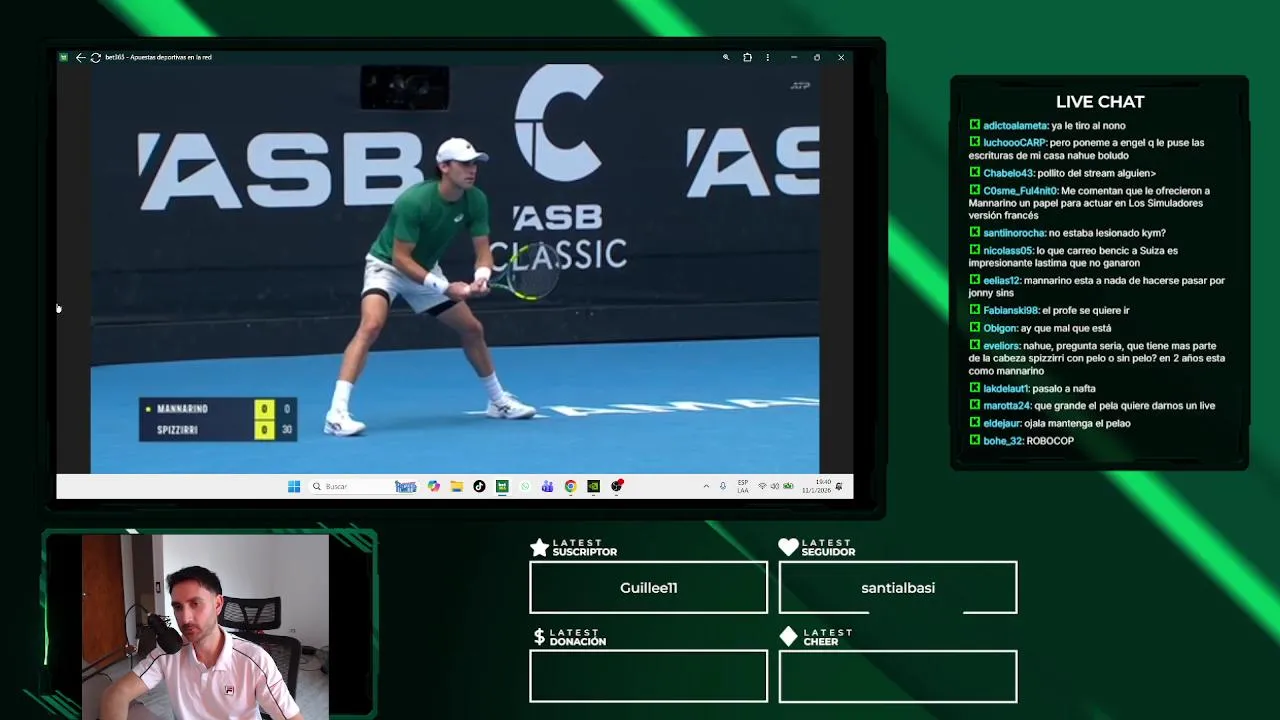This screenshot has width=1280, height=720.
Task: Open the extensions puzzle icon
Action: pyautogui.click(x=747, y=57)
